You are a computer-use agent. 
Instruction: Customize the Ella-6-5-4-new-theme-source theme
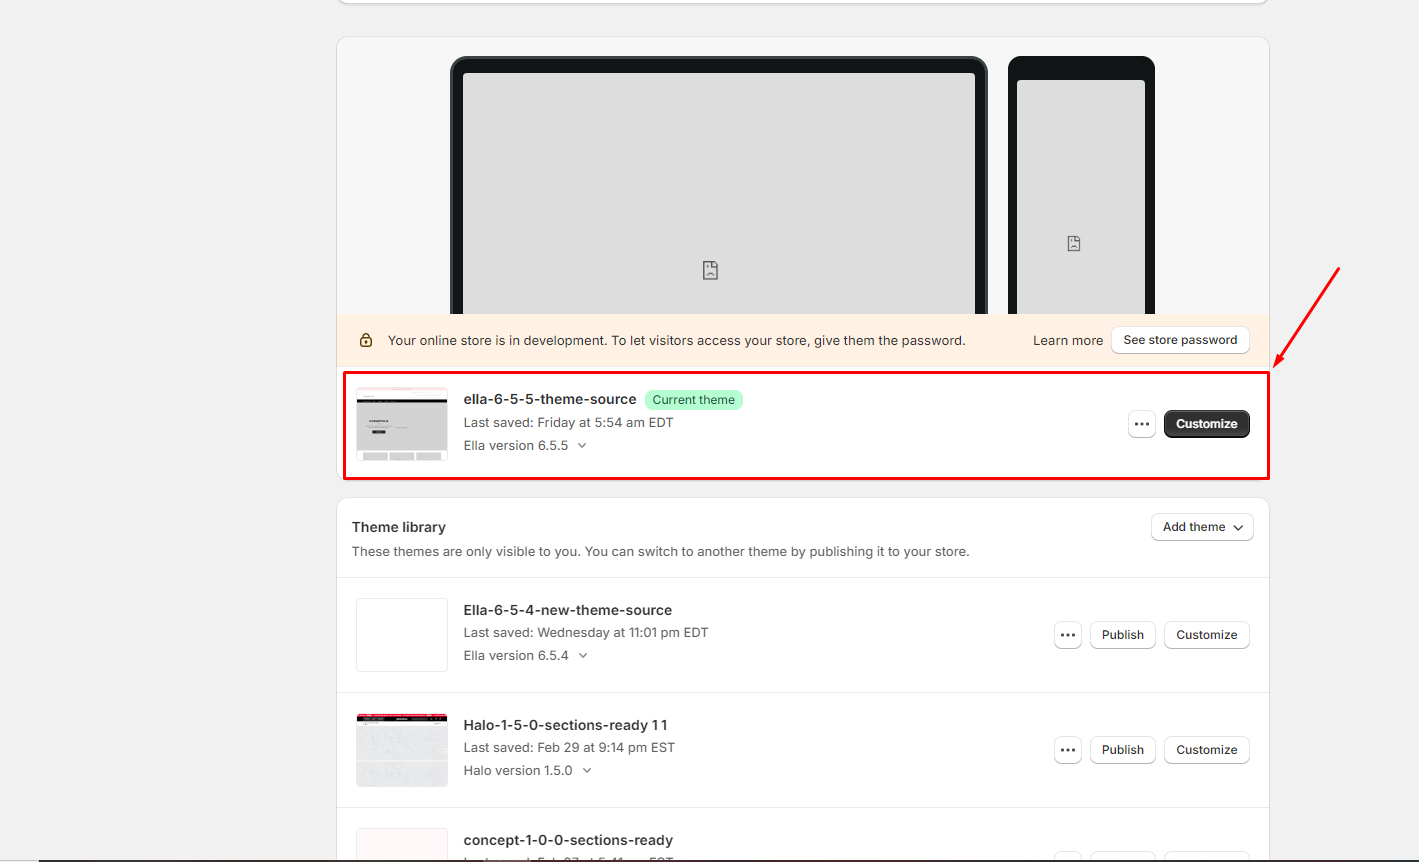[x=1206, y=635]
